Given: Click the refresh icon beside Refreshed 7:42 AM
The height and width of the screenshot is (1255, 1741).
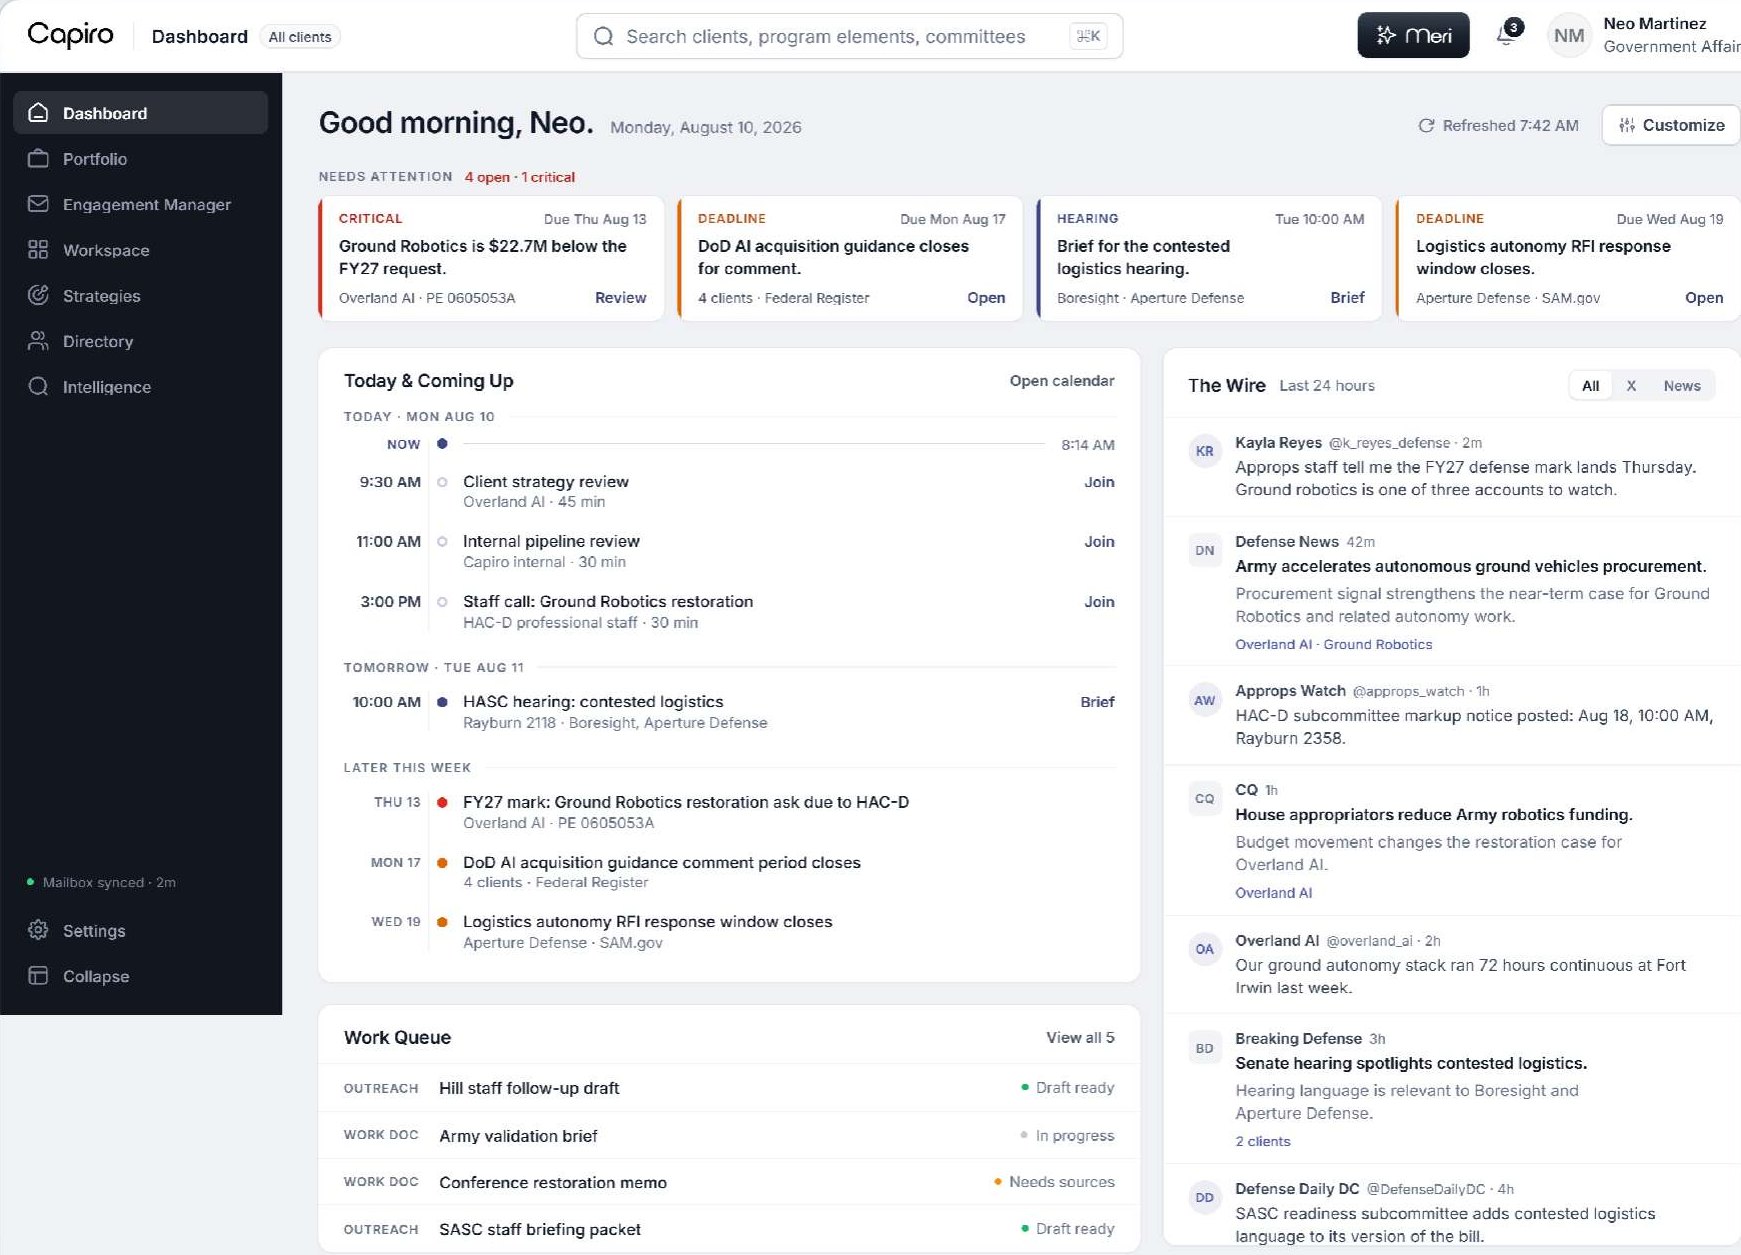Looking at the screenshot, I should coord(1426,126).
